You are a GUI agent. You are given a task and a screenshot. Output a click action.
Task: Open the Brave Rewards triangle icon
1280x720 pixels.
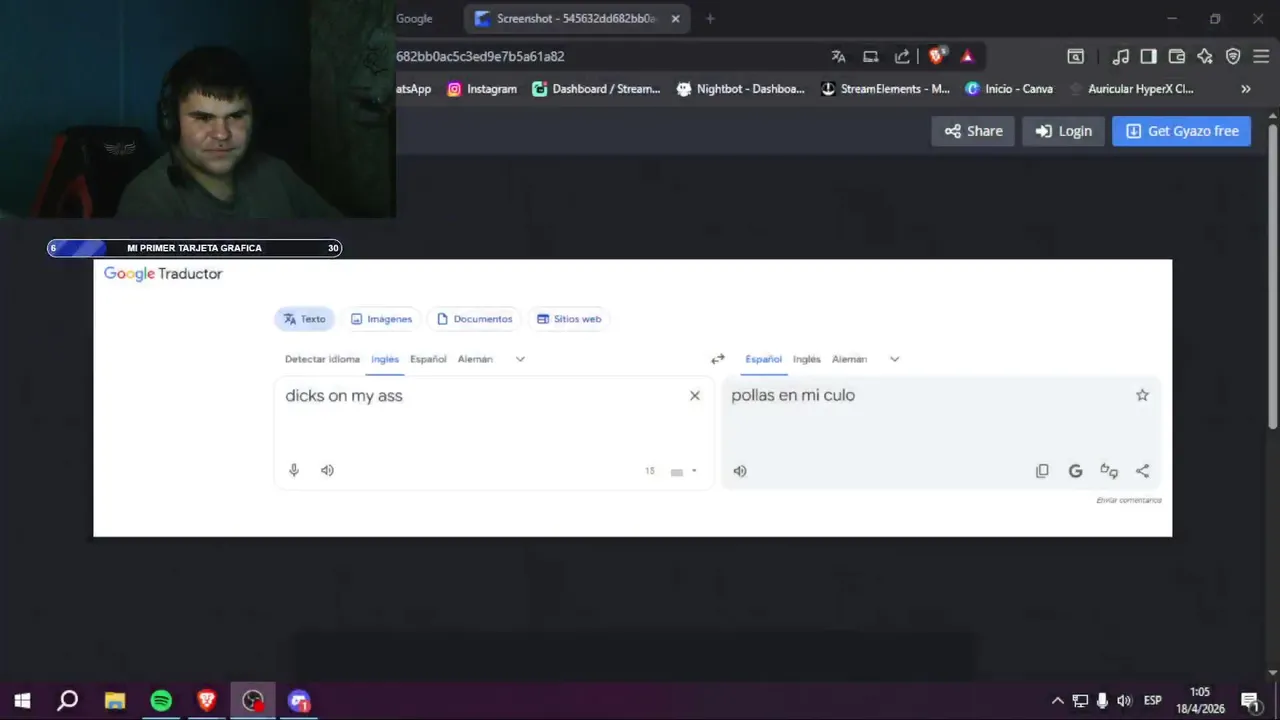tap(967, 56)
